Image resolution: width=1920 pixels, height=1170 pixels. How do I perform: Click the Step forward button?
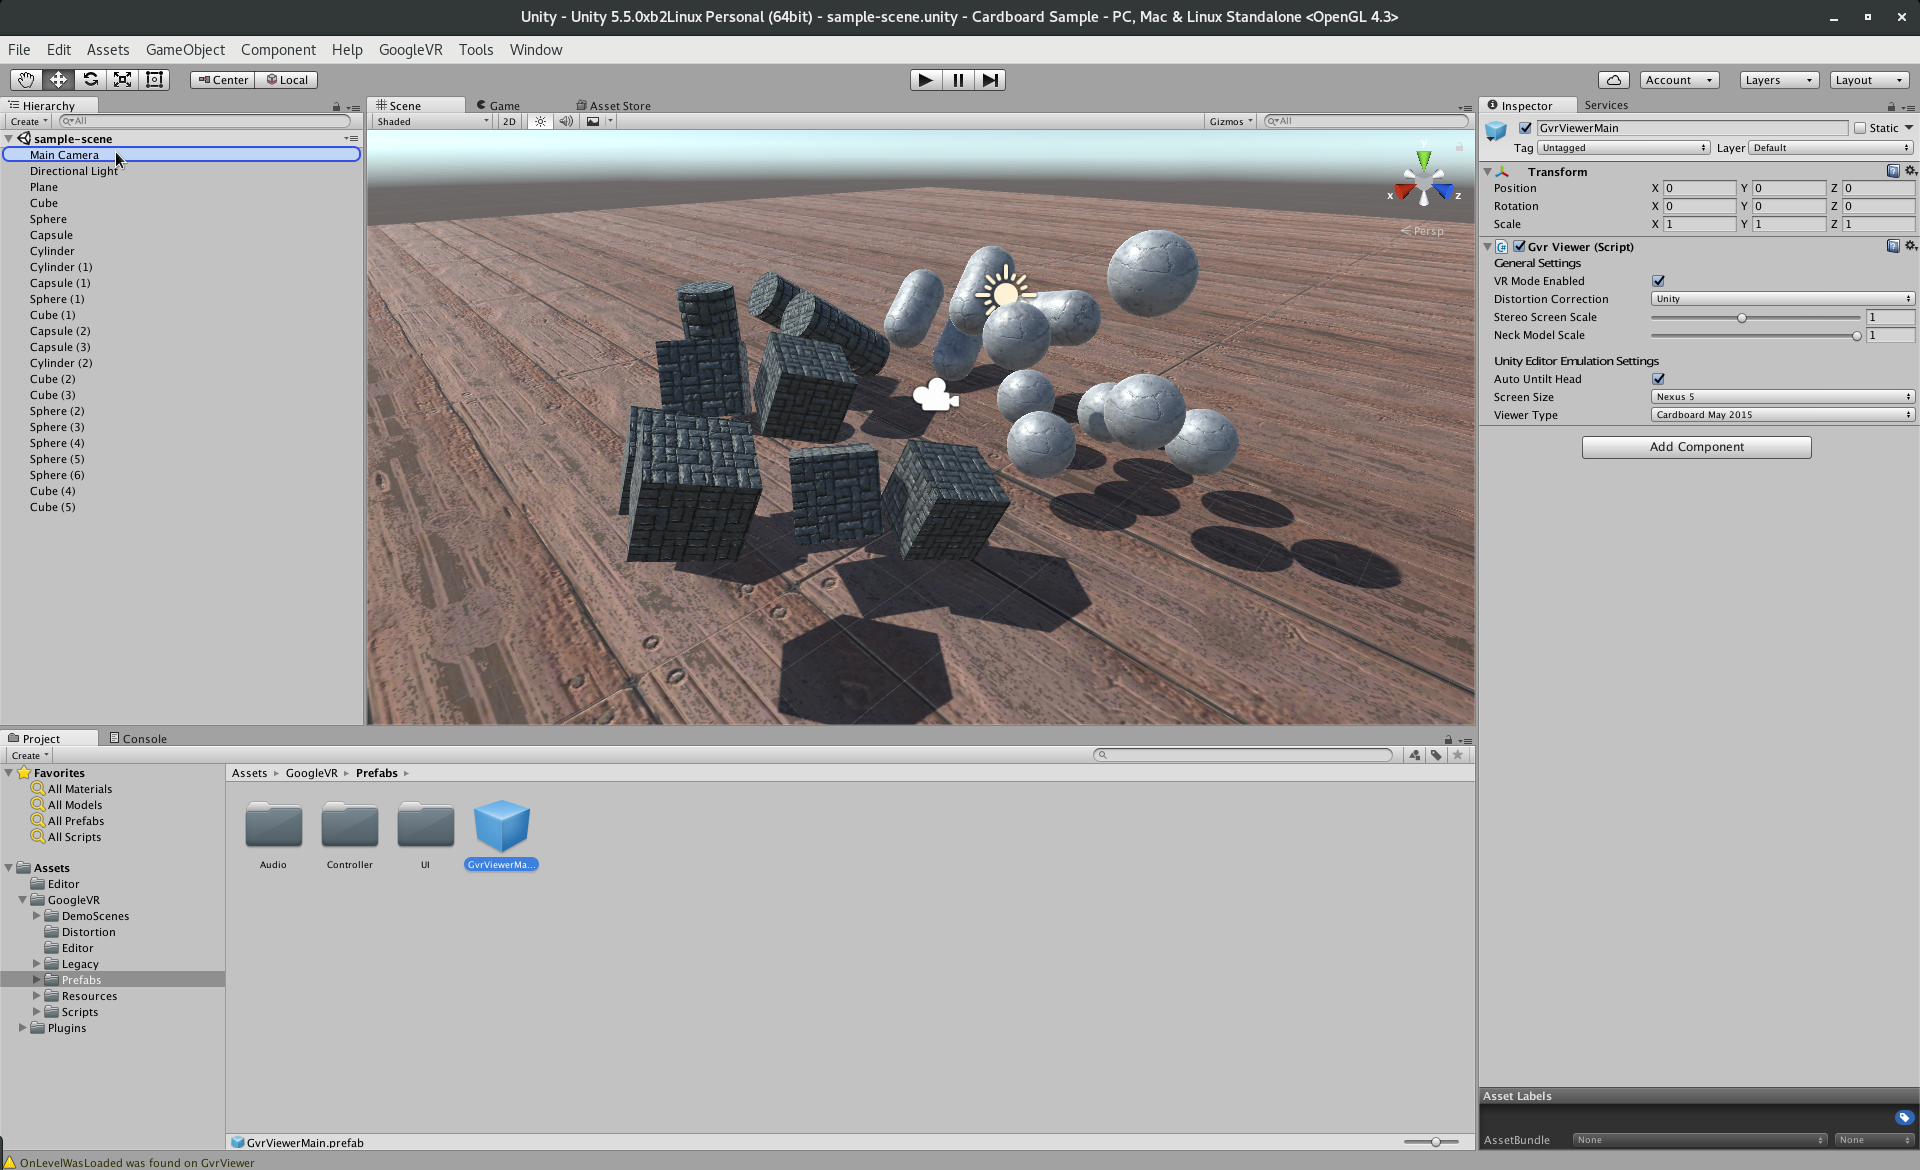(x=989, y=80)
